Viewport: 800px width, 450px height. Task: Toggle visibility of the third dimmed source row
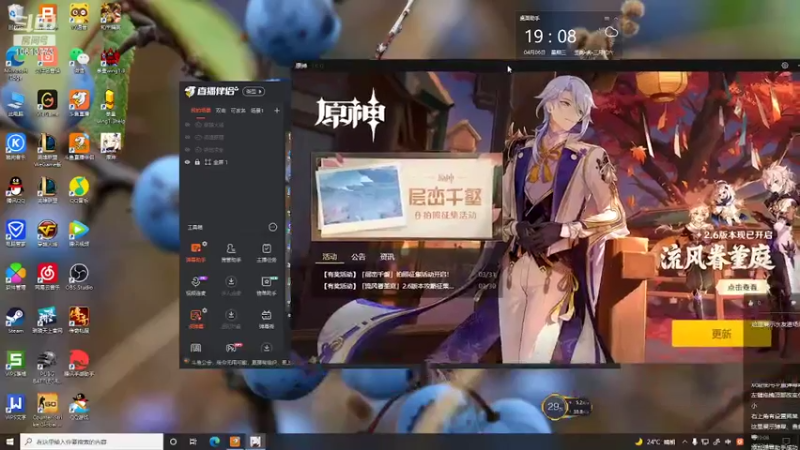(x=187, y=149)
